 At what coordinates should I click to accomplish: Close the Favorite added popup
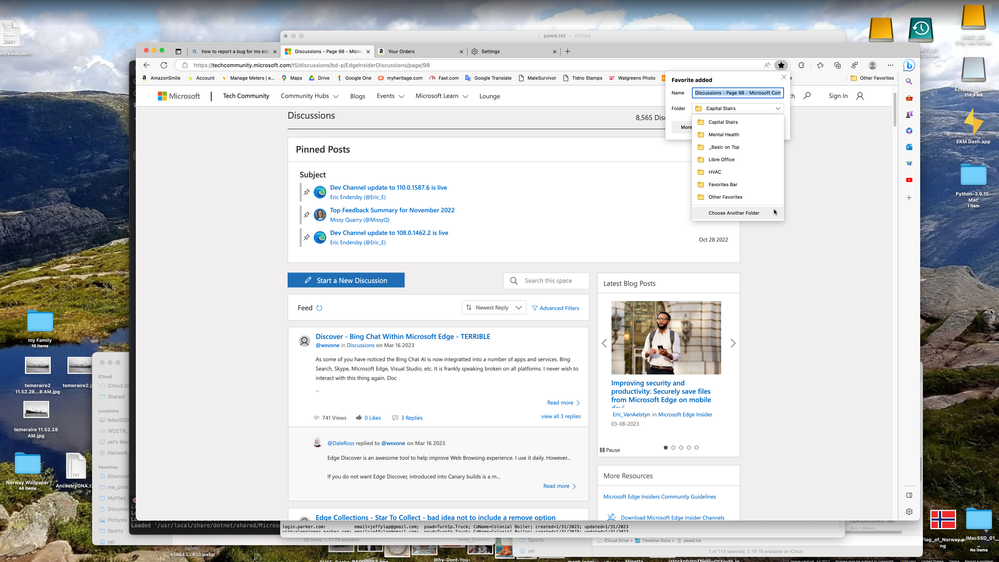point(784,77)
